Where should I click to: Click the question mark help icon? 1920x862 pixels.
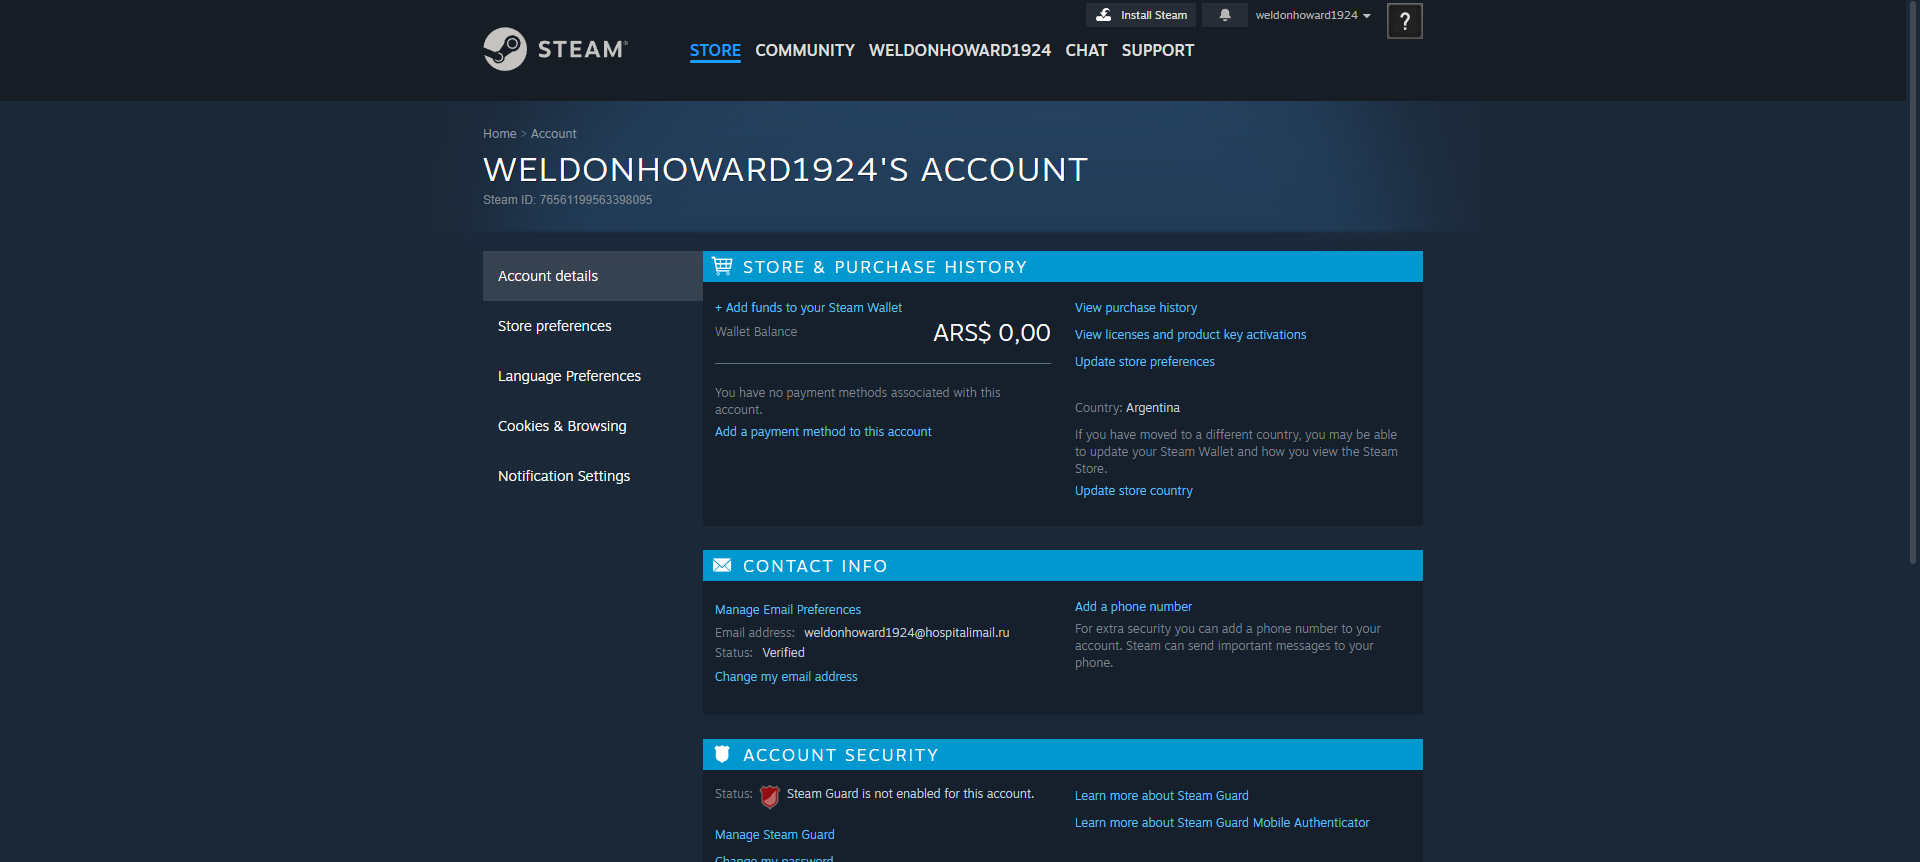[x=1404, y=21]
